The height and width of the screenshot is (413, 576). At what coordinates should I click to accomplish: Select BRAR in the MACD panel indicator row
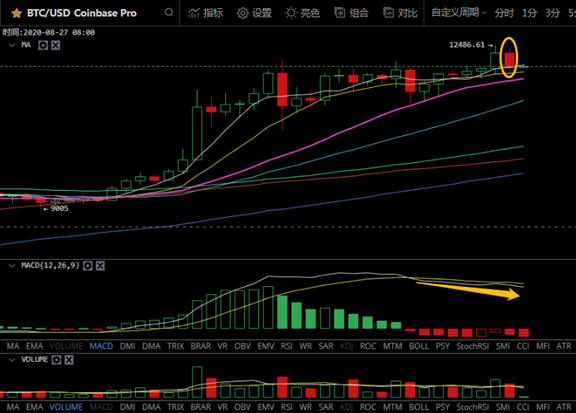tap(201, 346)
